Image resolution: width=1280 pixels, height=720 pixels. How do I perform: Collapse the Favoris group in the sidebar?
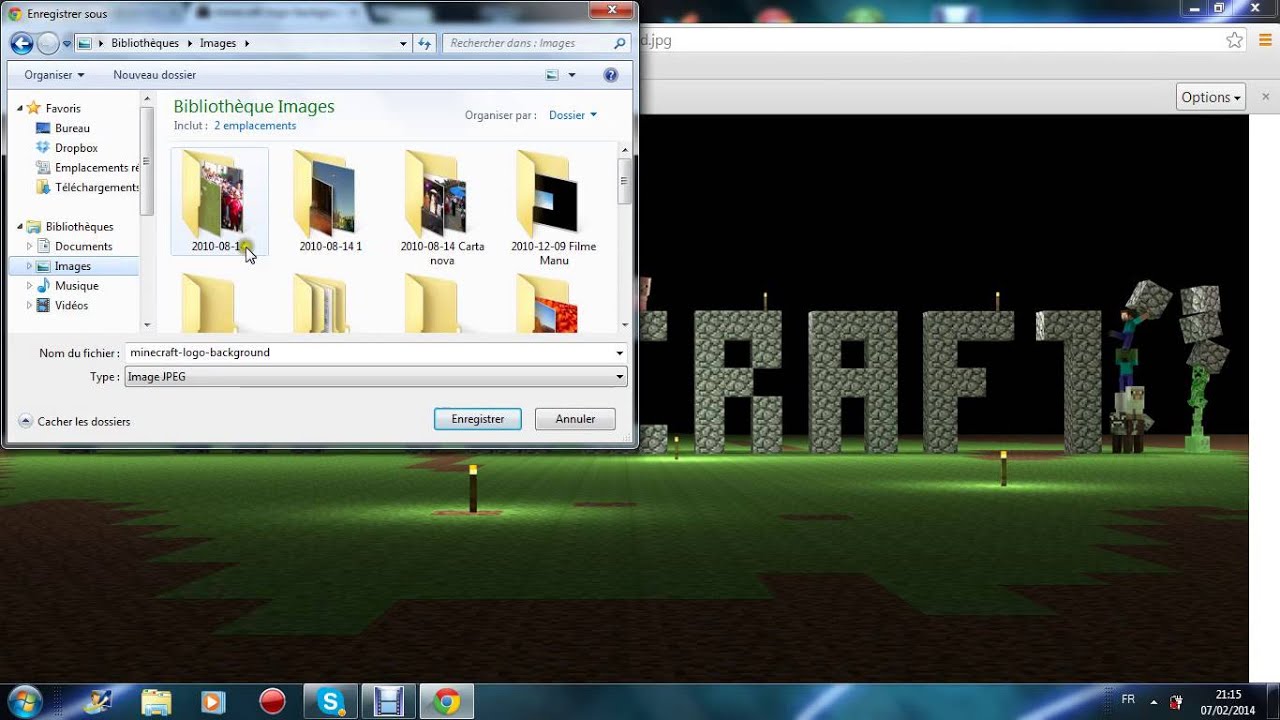(x=19, y=108)
